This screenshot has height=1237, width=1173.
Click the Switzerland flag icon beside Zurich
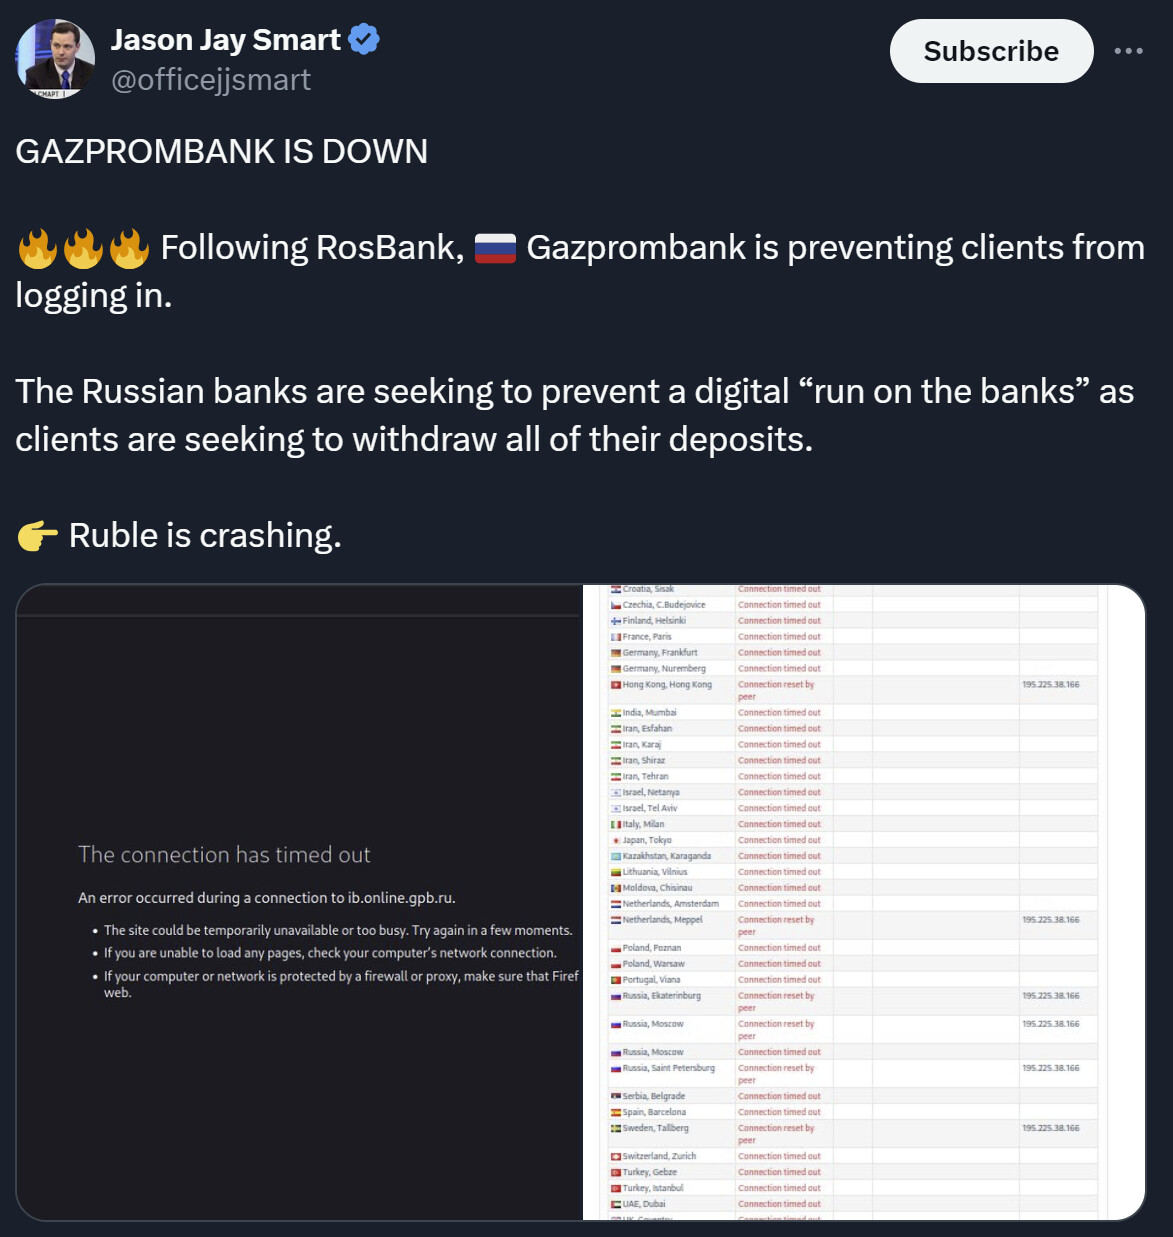(x=616, y=1156)
